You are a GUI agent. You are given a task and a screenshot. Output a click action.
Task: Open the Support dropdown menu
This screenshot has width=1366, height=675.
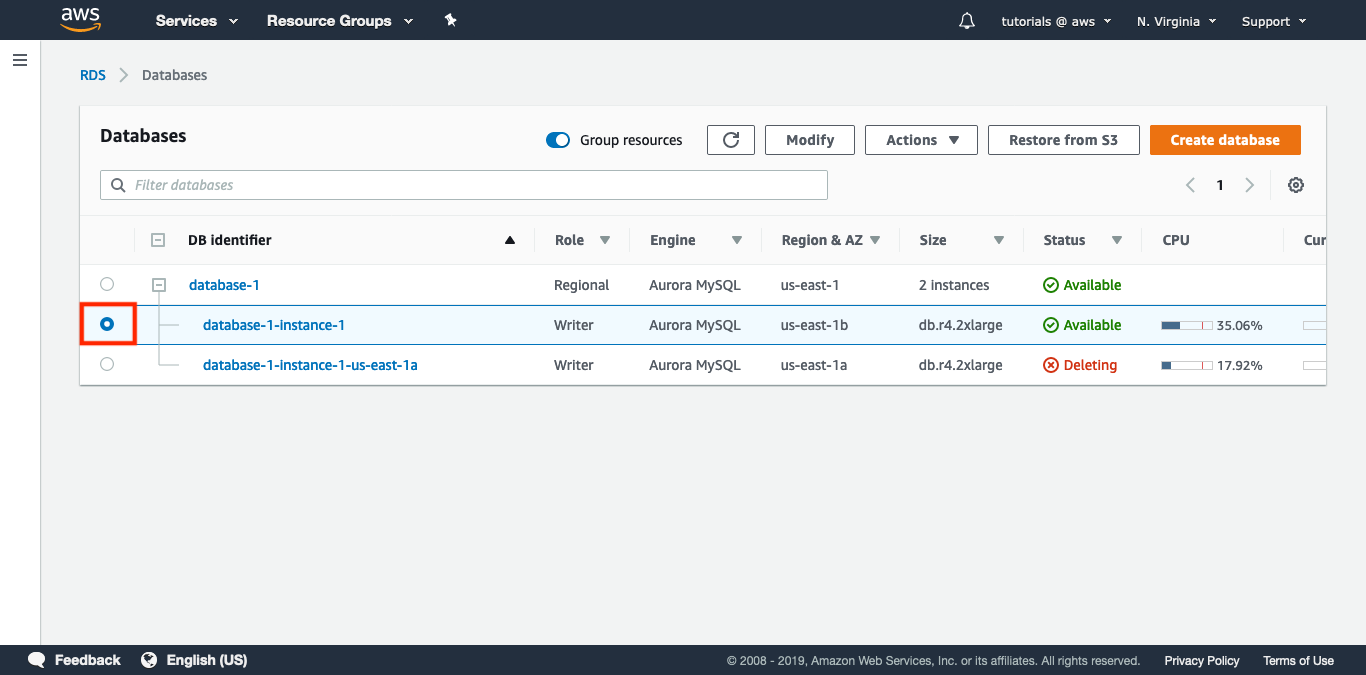coord(1274,21)
